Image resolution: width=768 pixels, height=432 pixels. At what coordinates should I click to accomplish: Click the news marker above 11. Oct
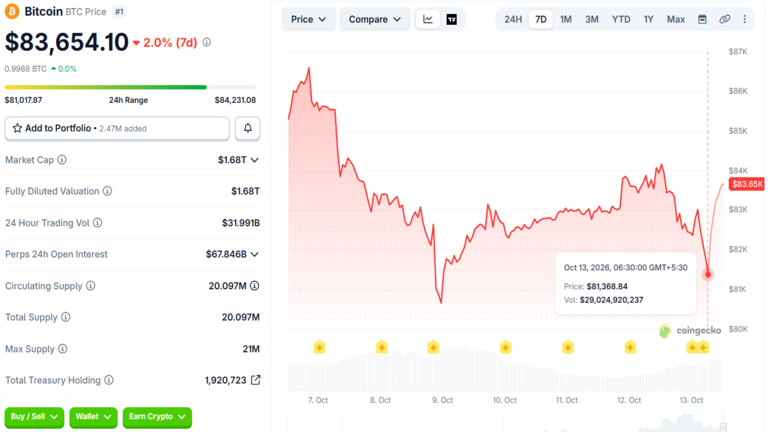point(568,348)
